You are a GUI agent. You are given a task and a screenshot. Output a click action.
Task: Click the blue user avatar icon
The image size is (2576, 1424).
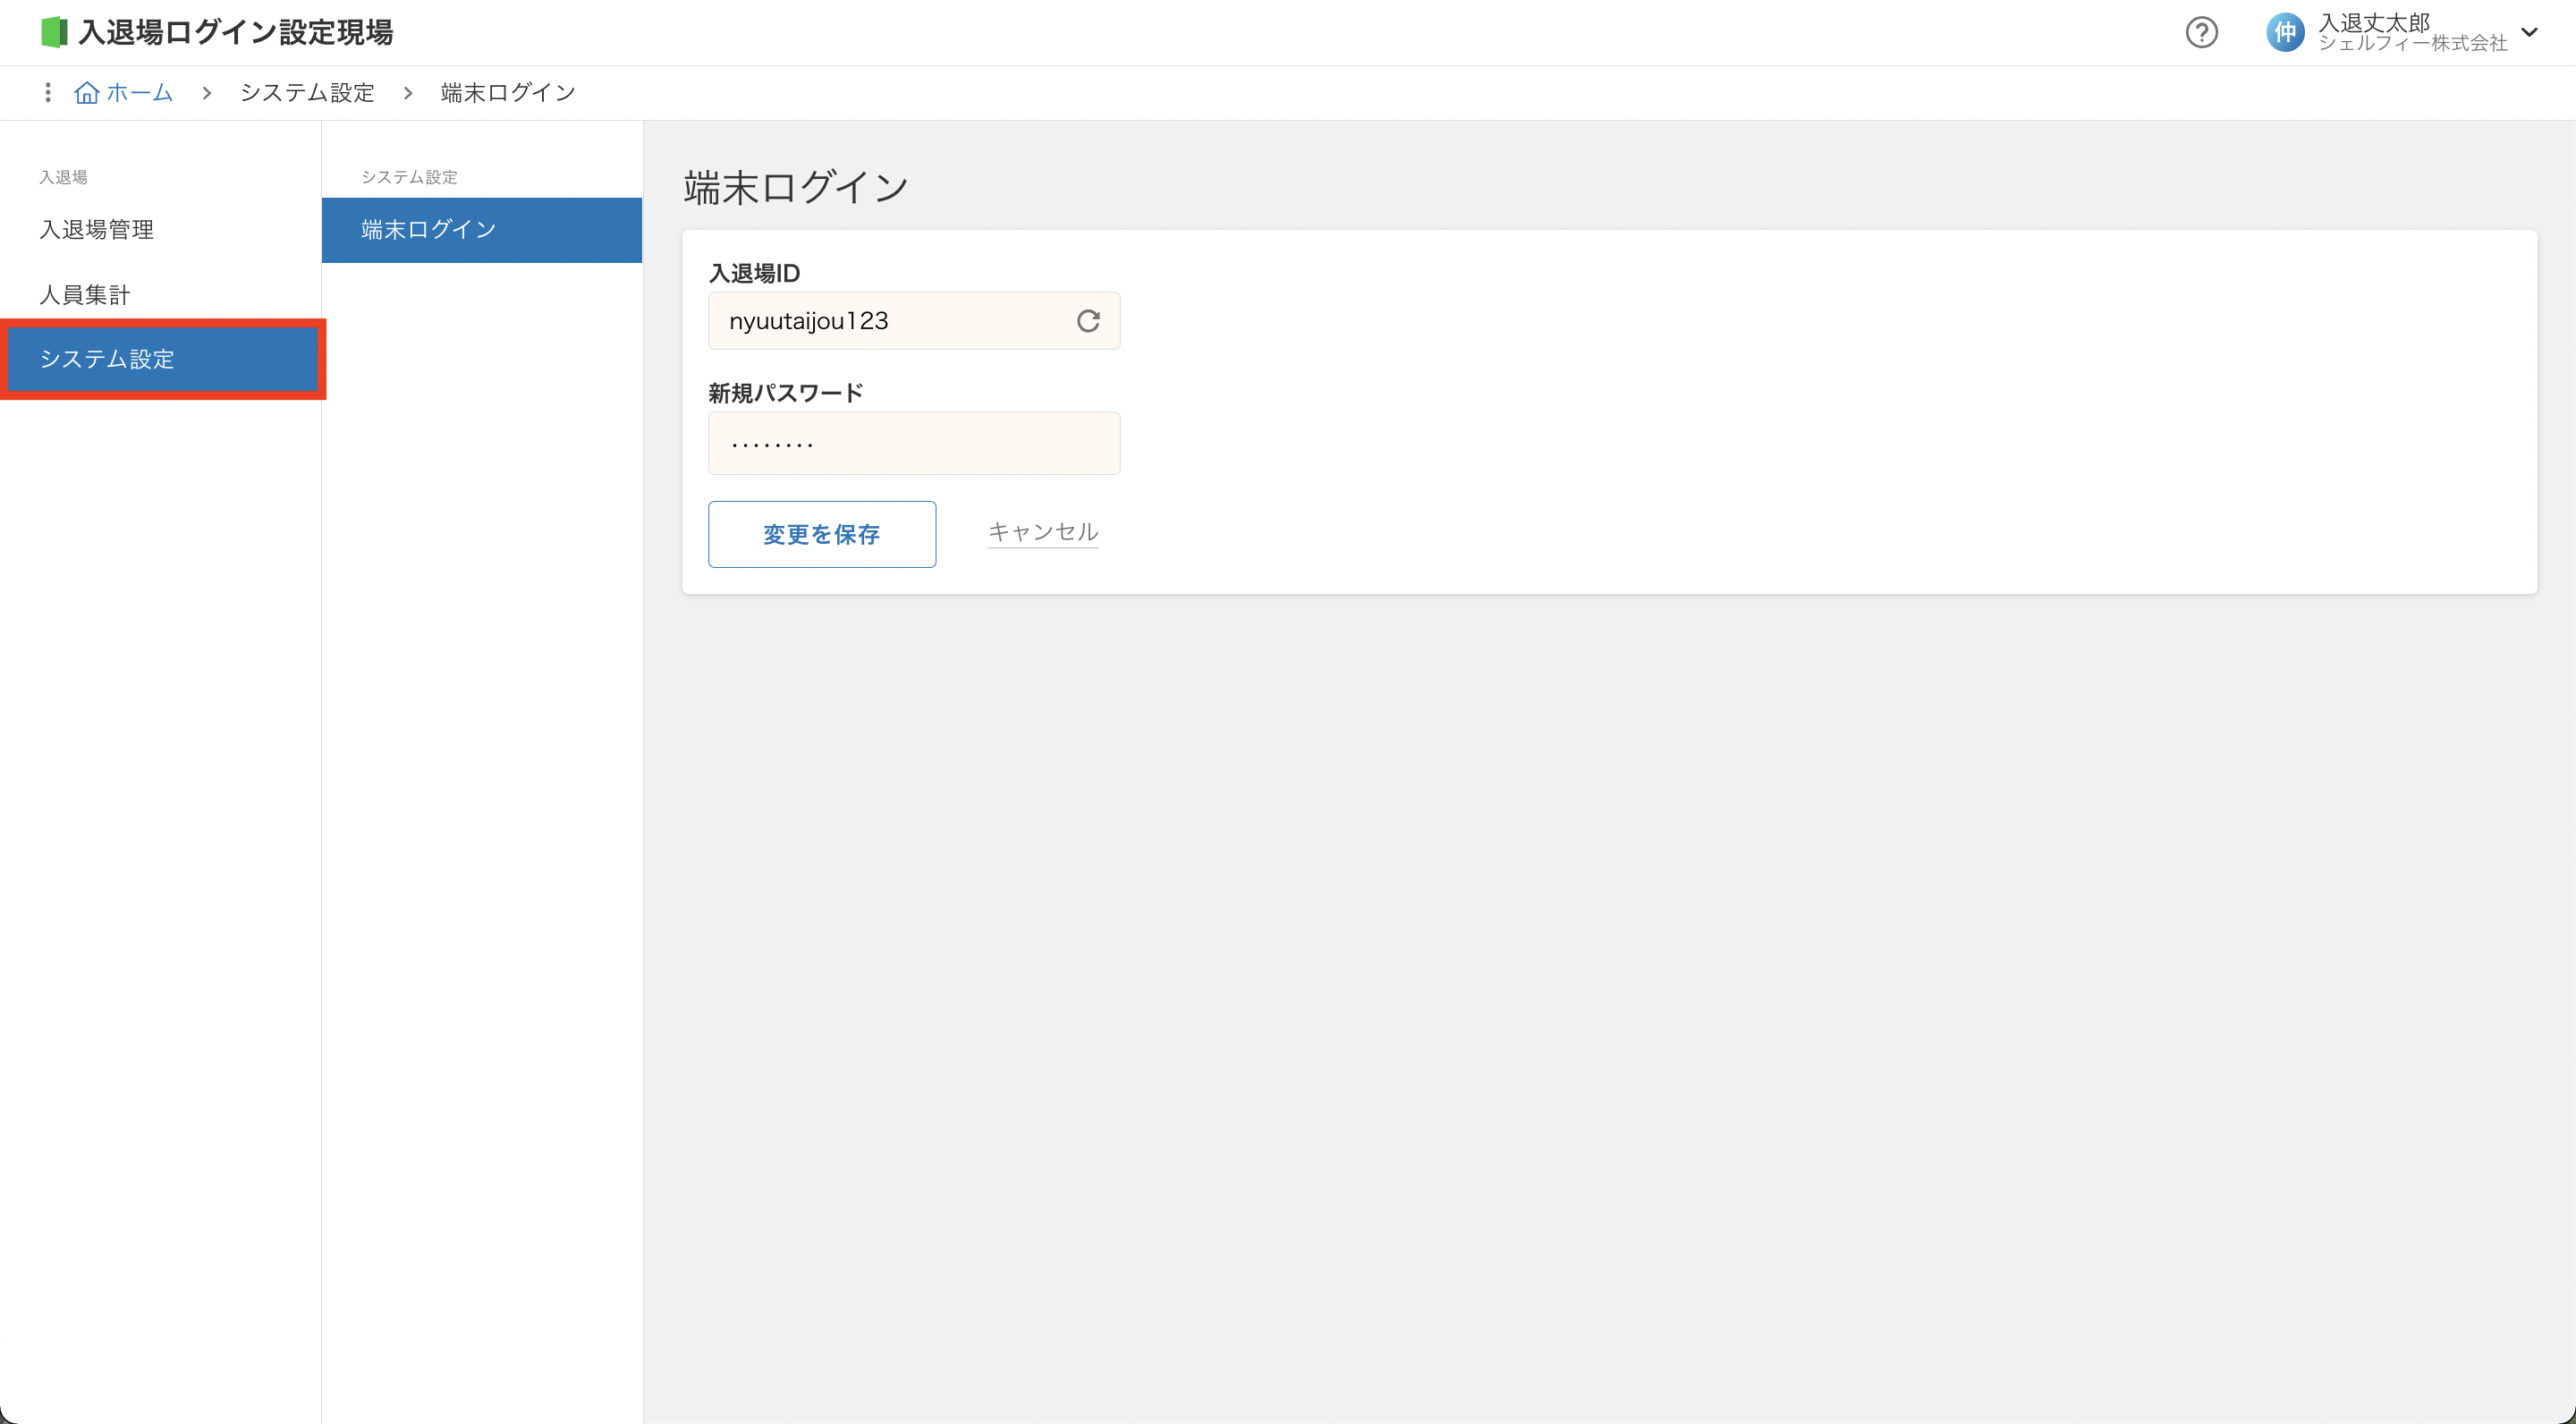2284,32
